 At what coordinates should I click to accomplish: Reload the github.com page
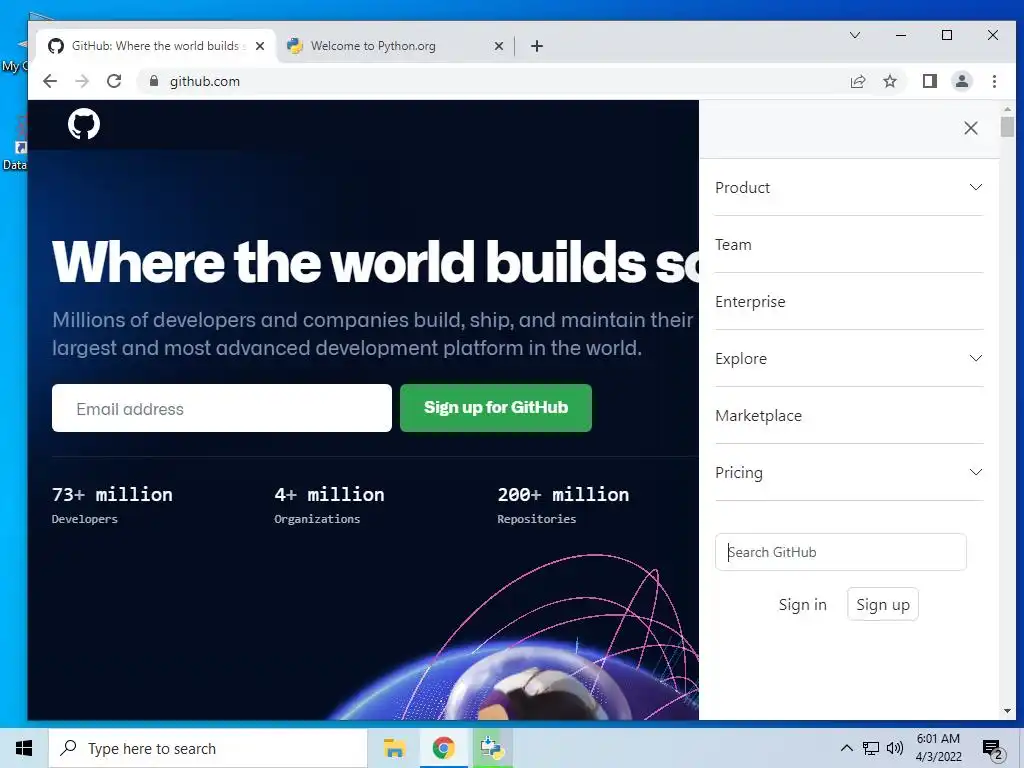[114, 81]
